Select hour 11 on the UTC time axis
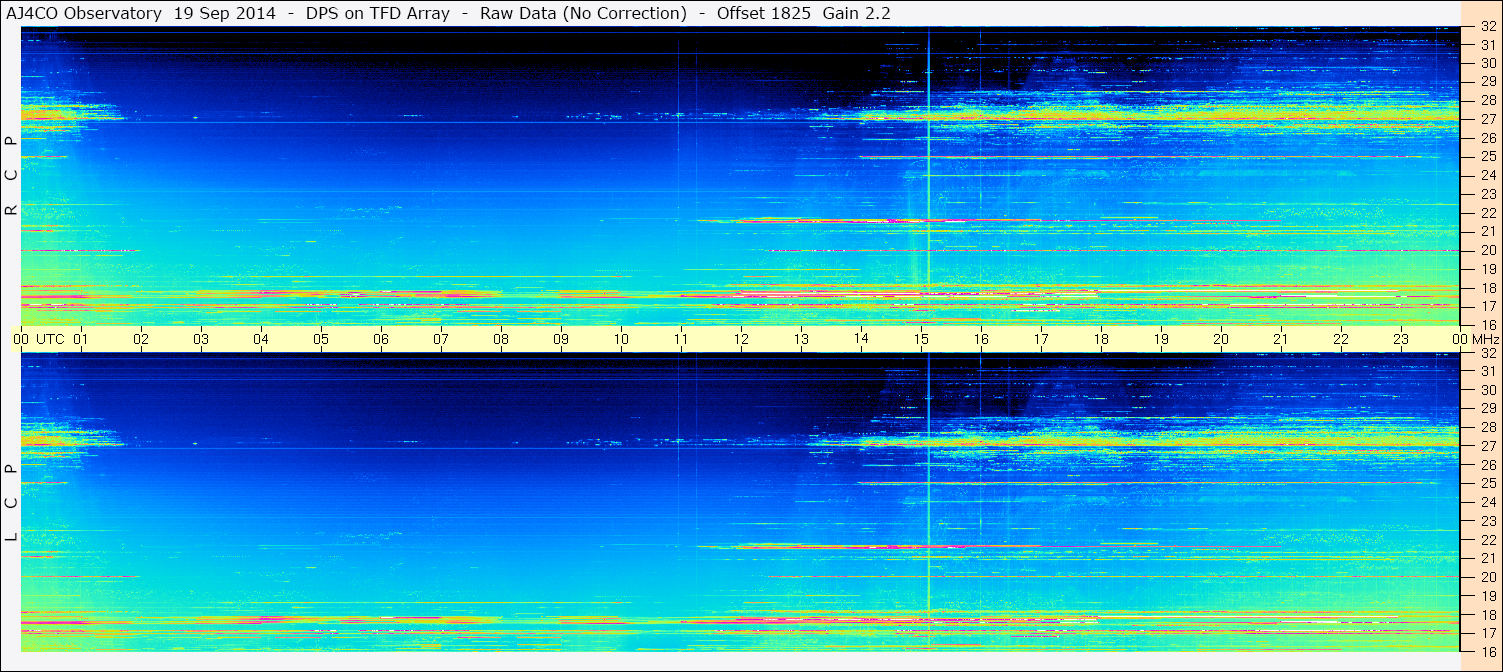Viewport: 1503px width, 672px height. (681, 339)
